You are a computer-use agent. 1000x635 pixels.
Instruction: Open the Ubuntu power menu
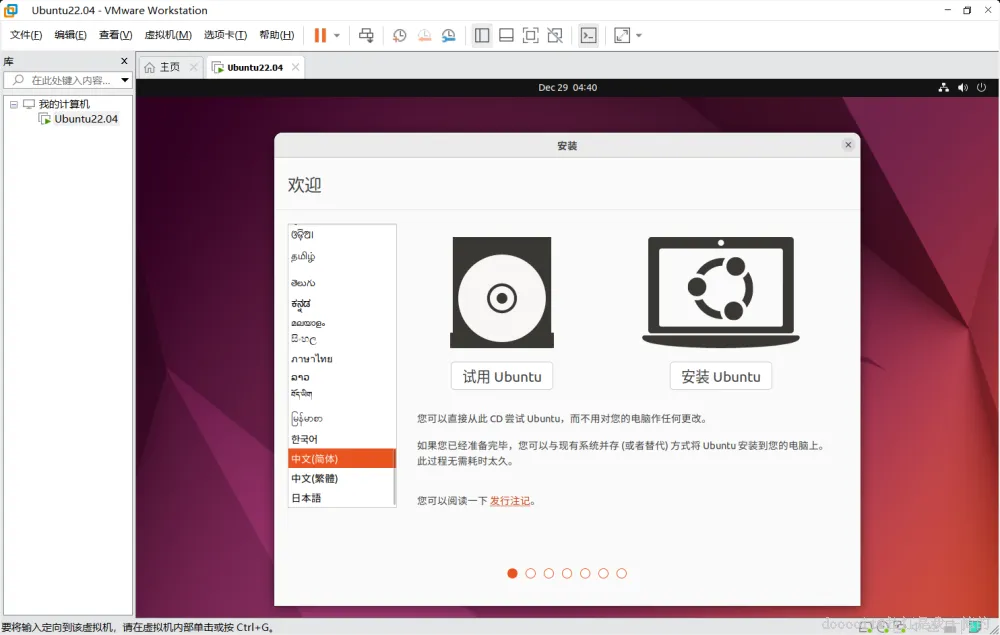pos(981,87)
